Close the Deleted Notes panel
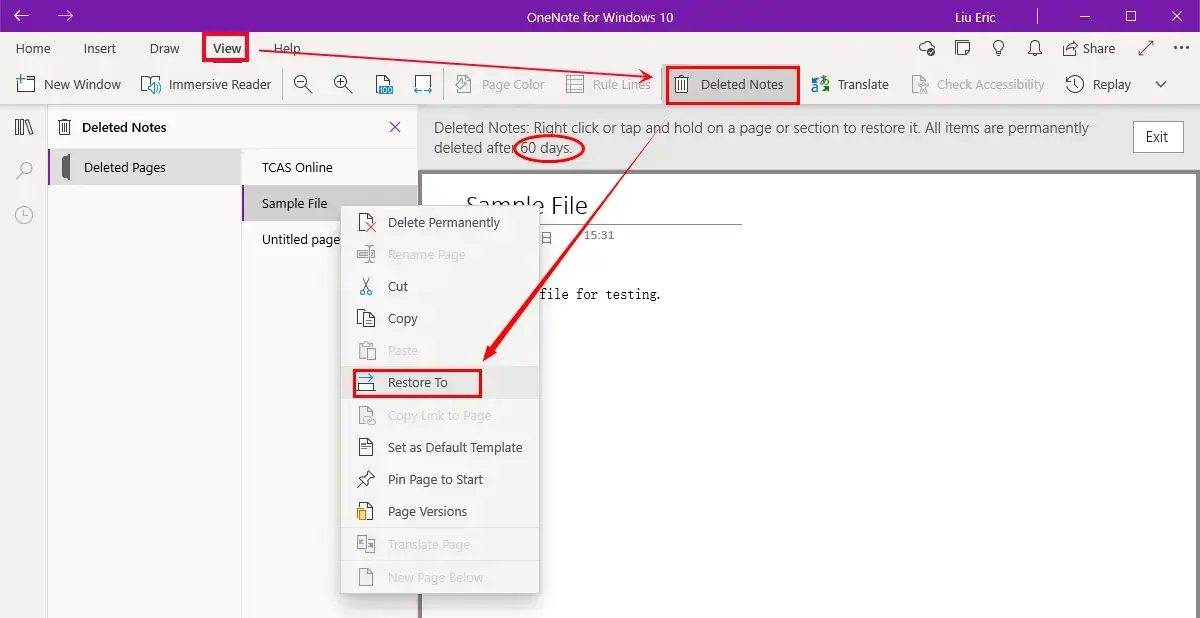This screenshot has width=1200, height=618. [395, 127]
